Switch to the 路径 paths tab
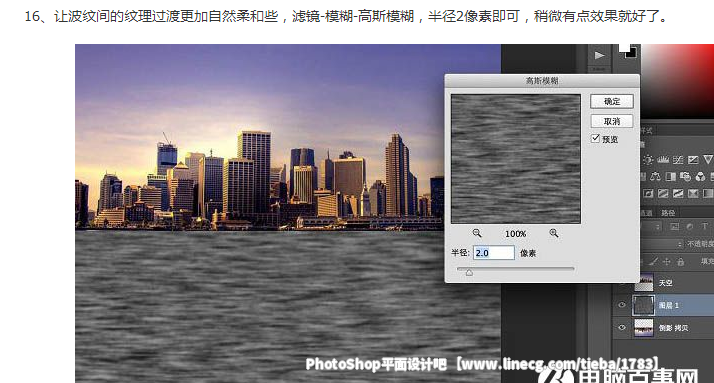This screenshot has width=714, height=383. click(x=668, y=213)
